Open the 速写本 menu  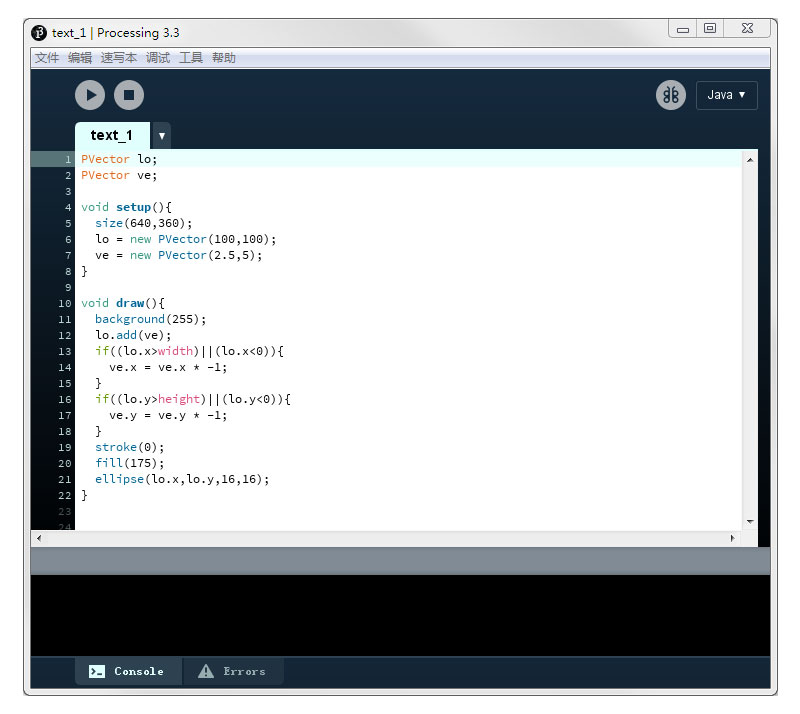click(x=119, y=58)
